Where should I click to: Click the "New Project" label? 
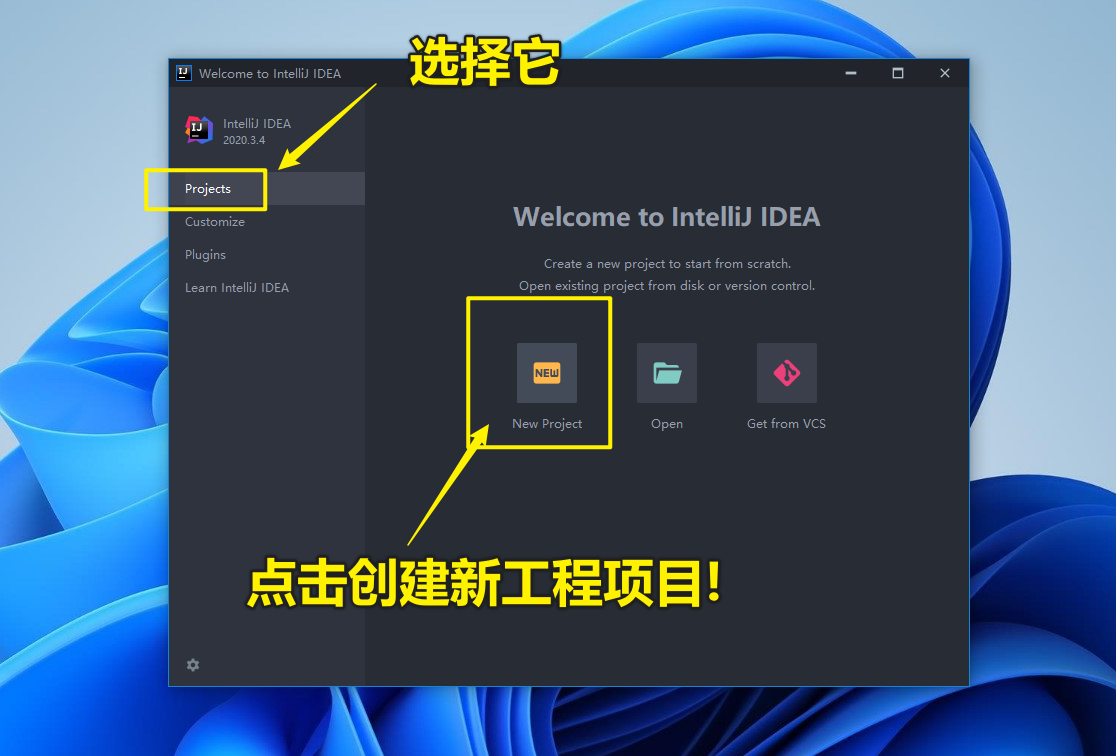click(547, 424)
